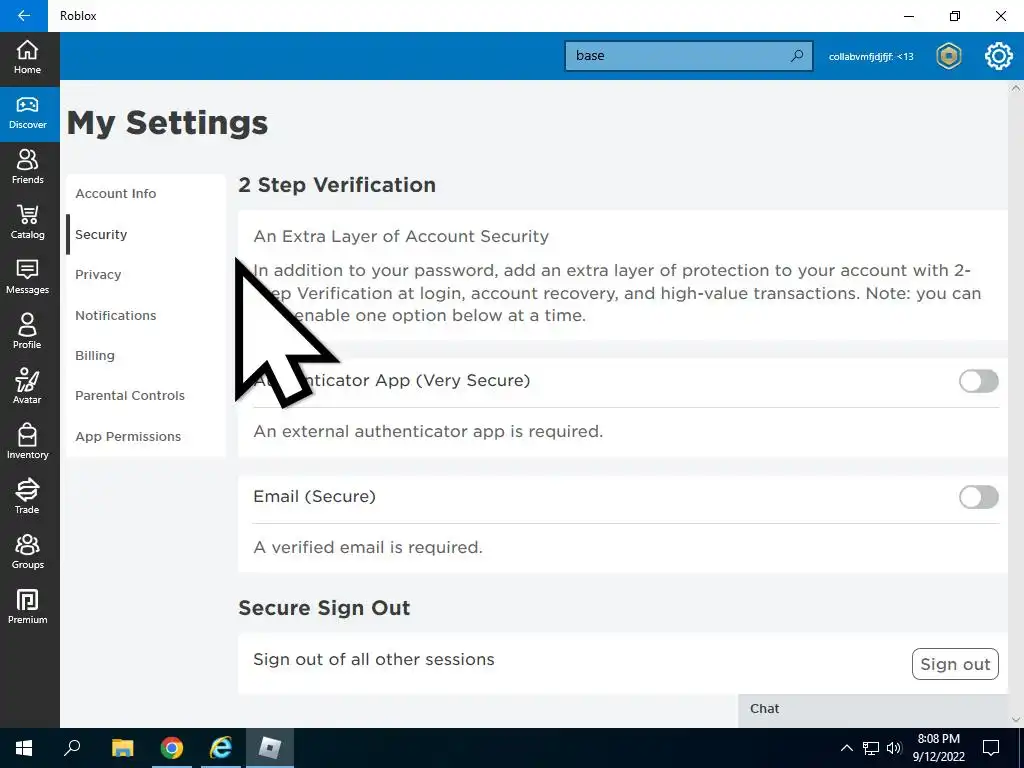Enable the Authenticator App toggle
The width and height of the screenshot is (1024, 768).
(978, 381)
